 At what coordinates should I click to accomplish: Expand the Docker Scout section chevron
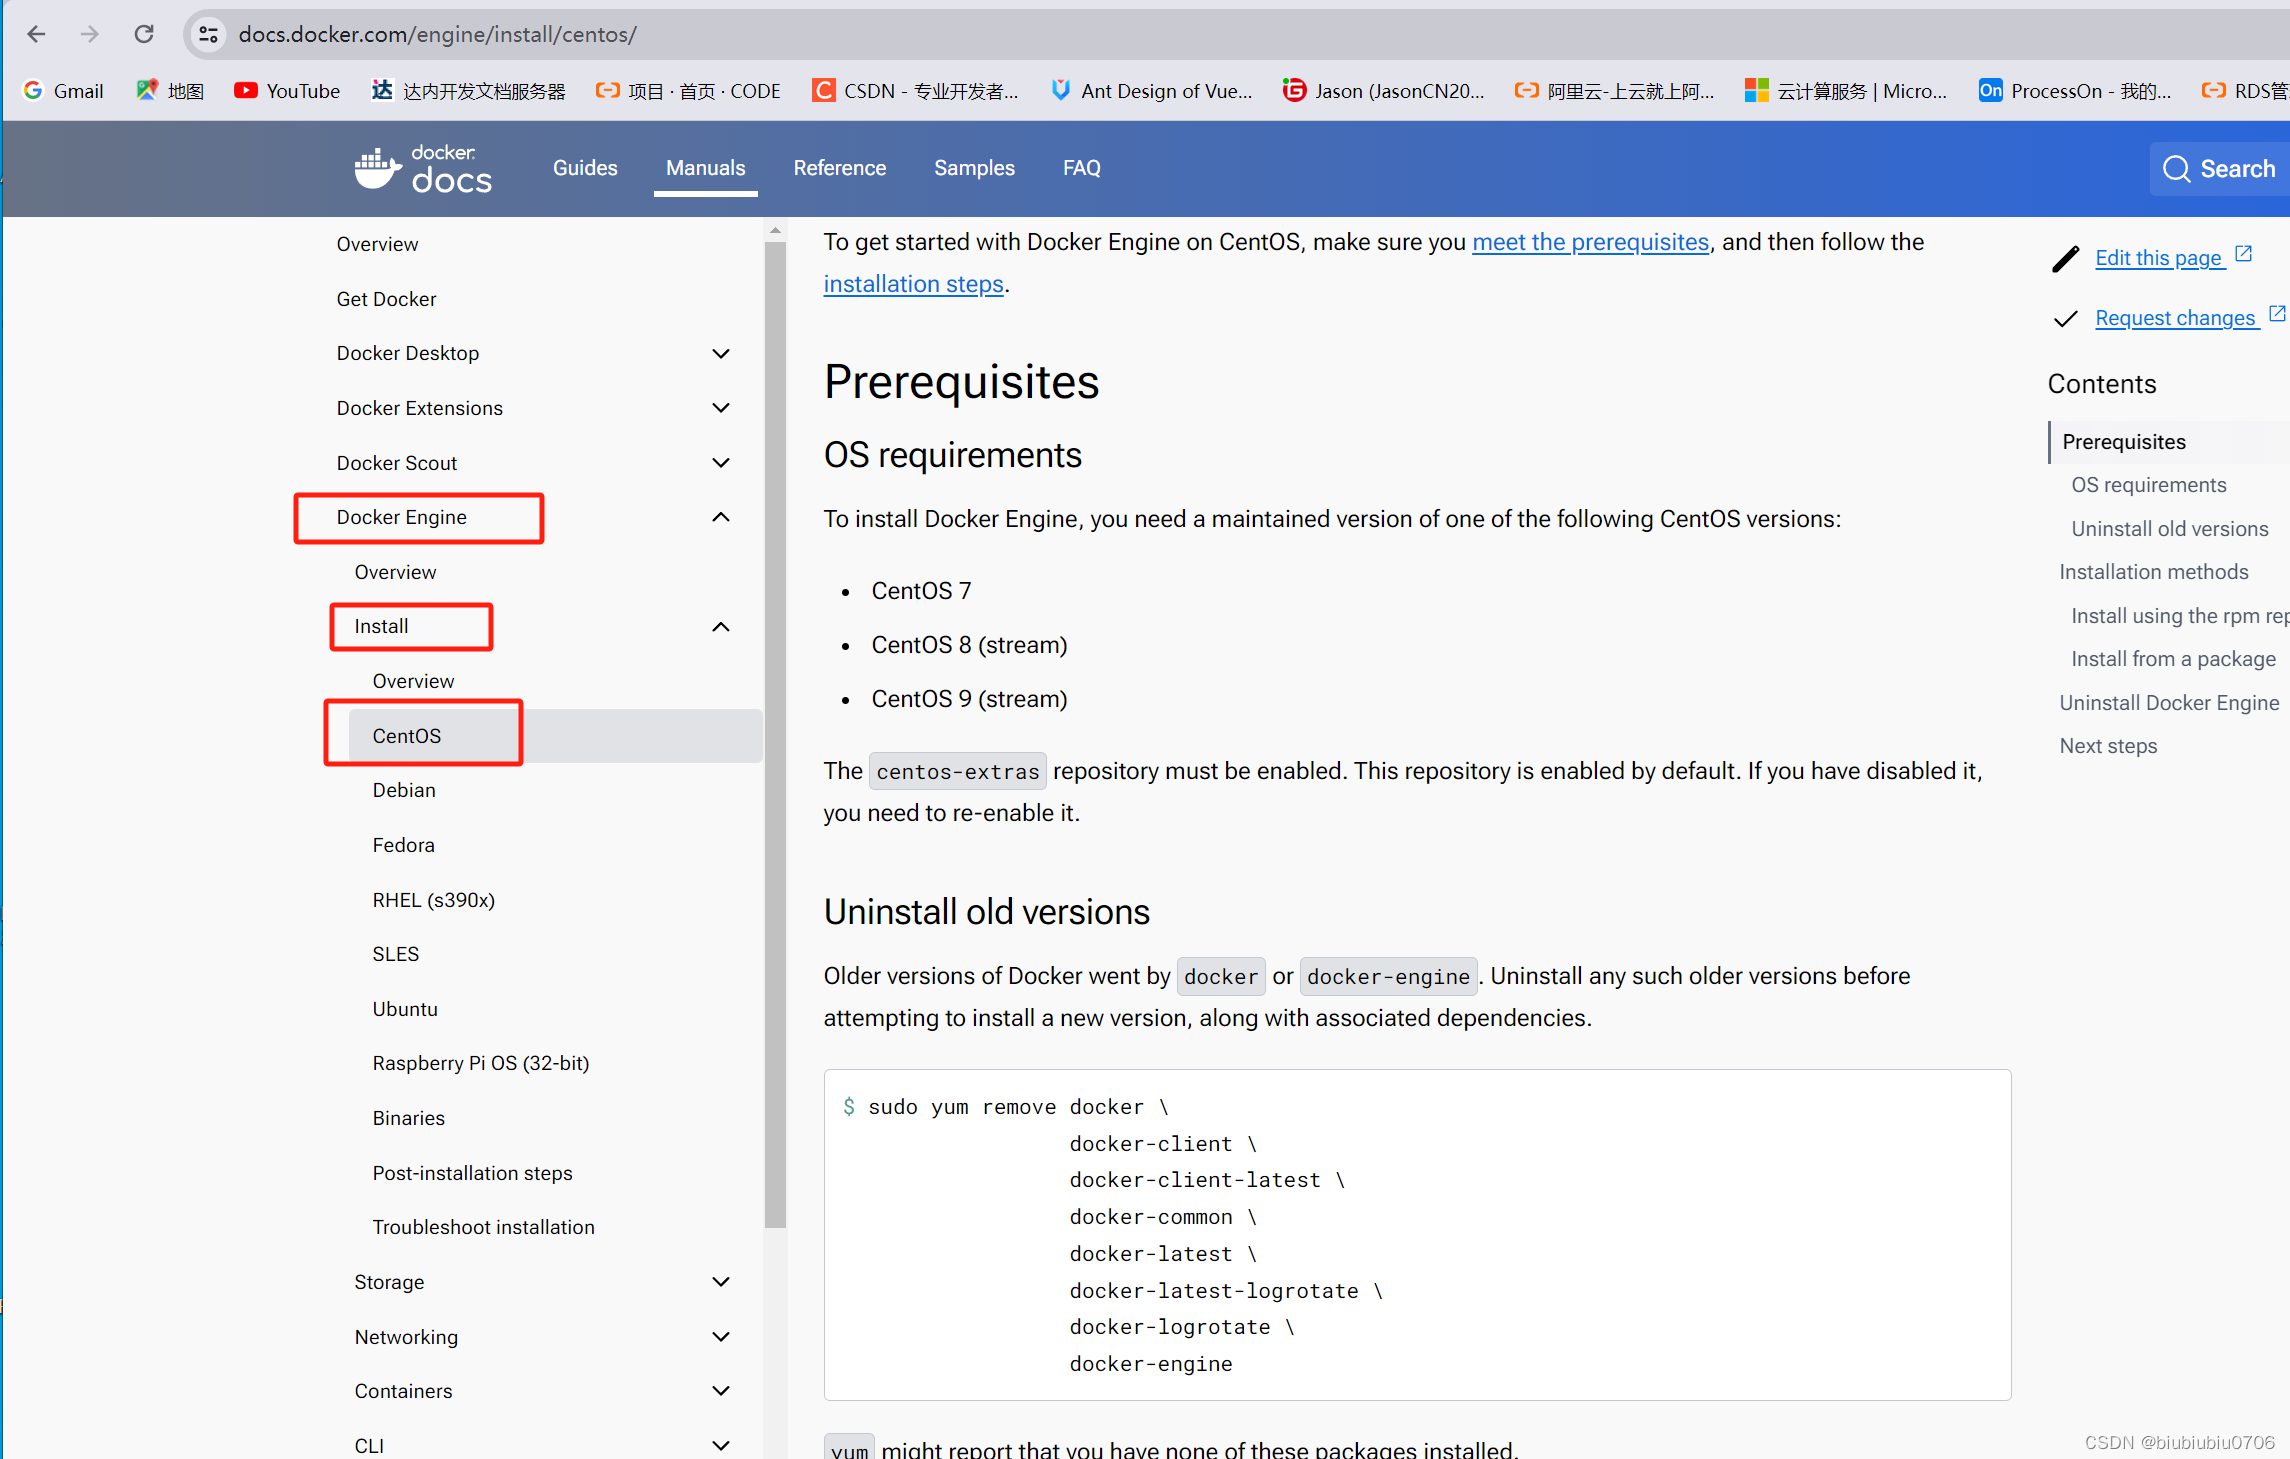(x=721, y=463)
